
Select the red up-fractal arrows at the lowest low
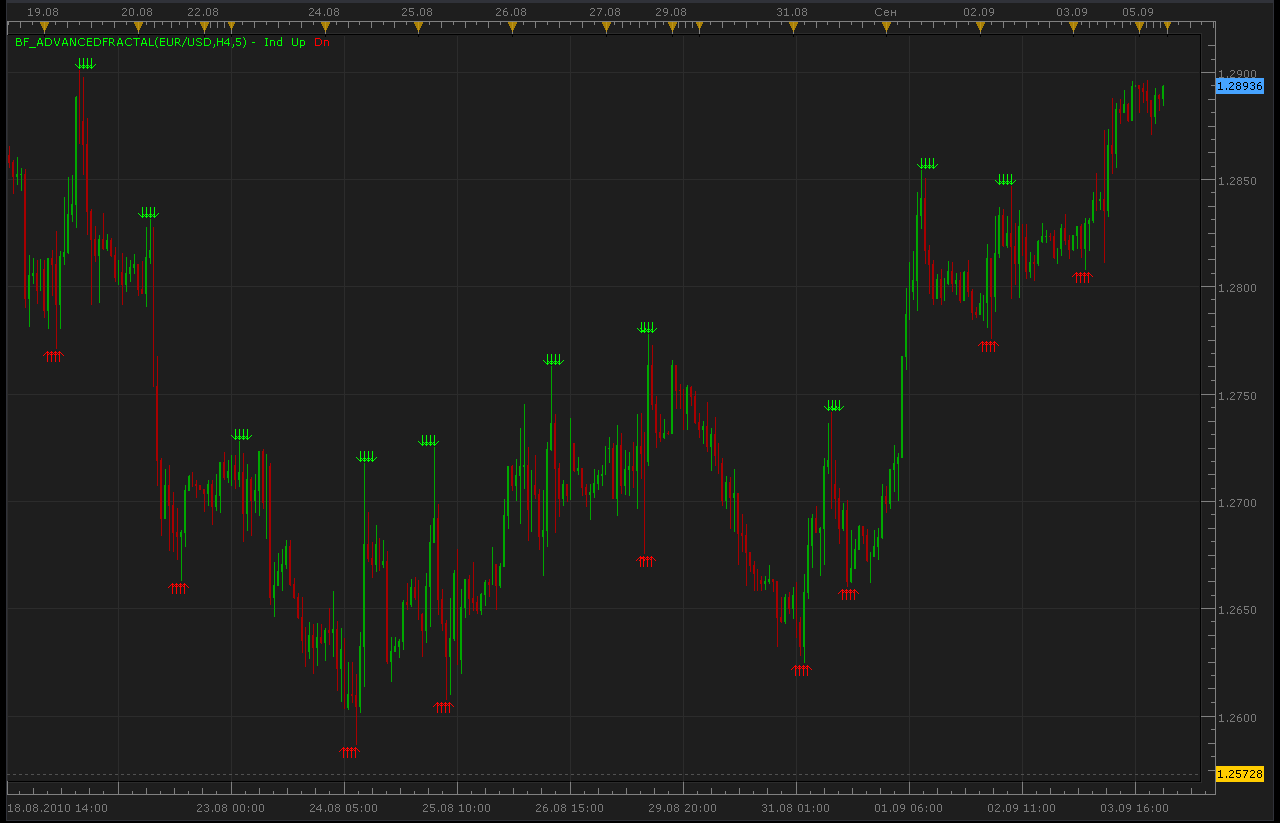pos(349,750)
